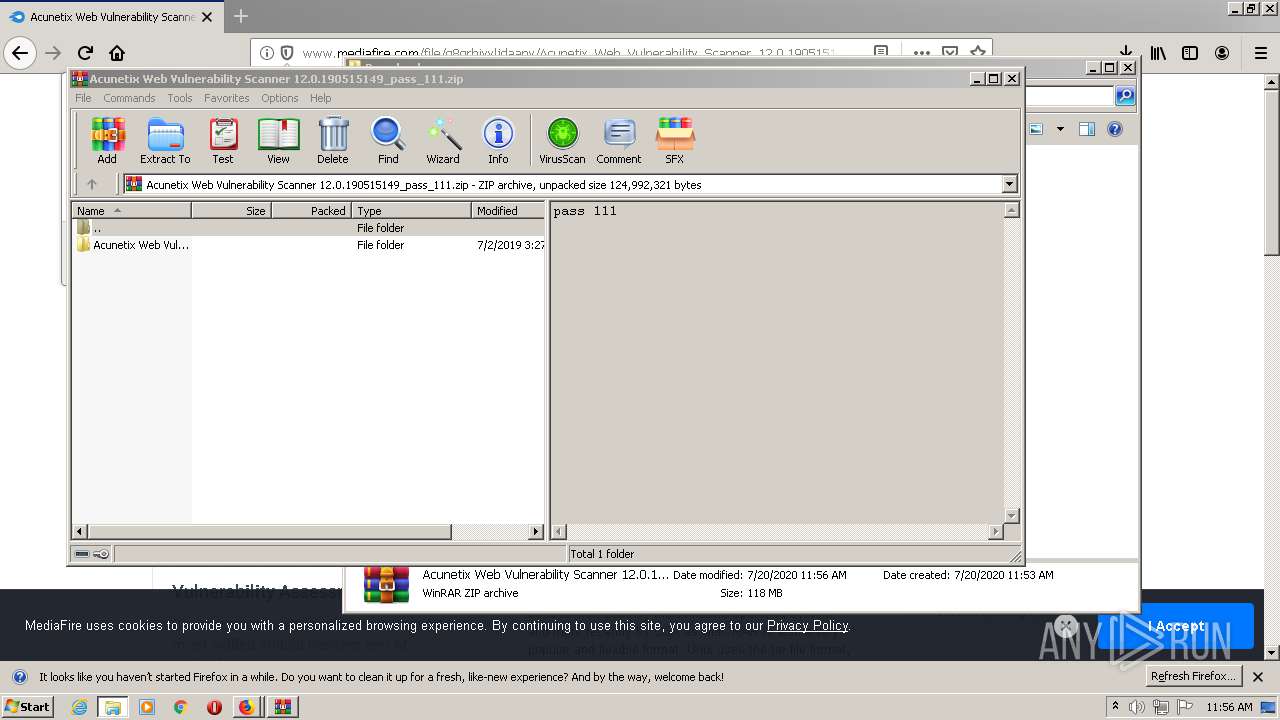1280x720 pixels.
Task: Open the Tools menu
Action: pyautogui.click(x=180, y=98)
